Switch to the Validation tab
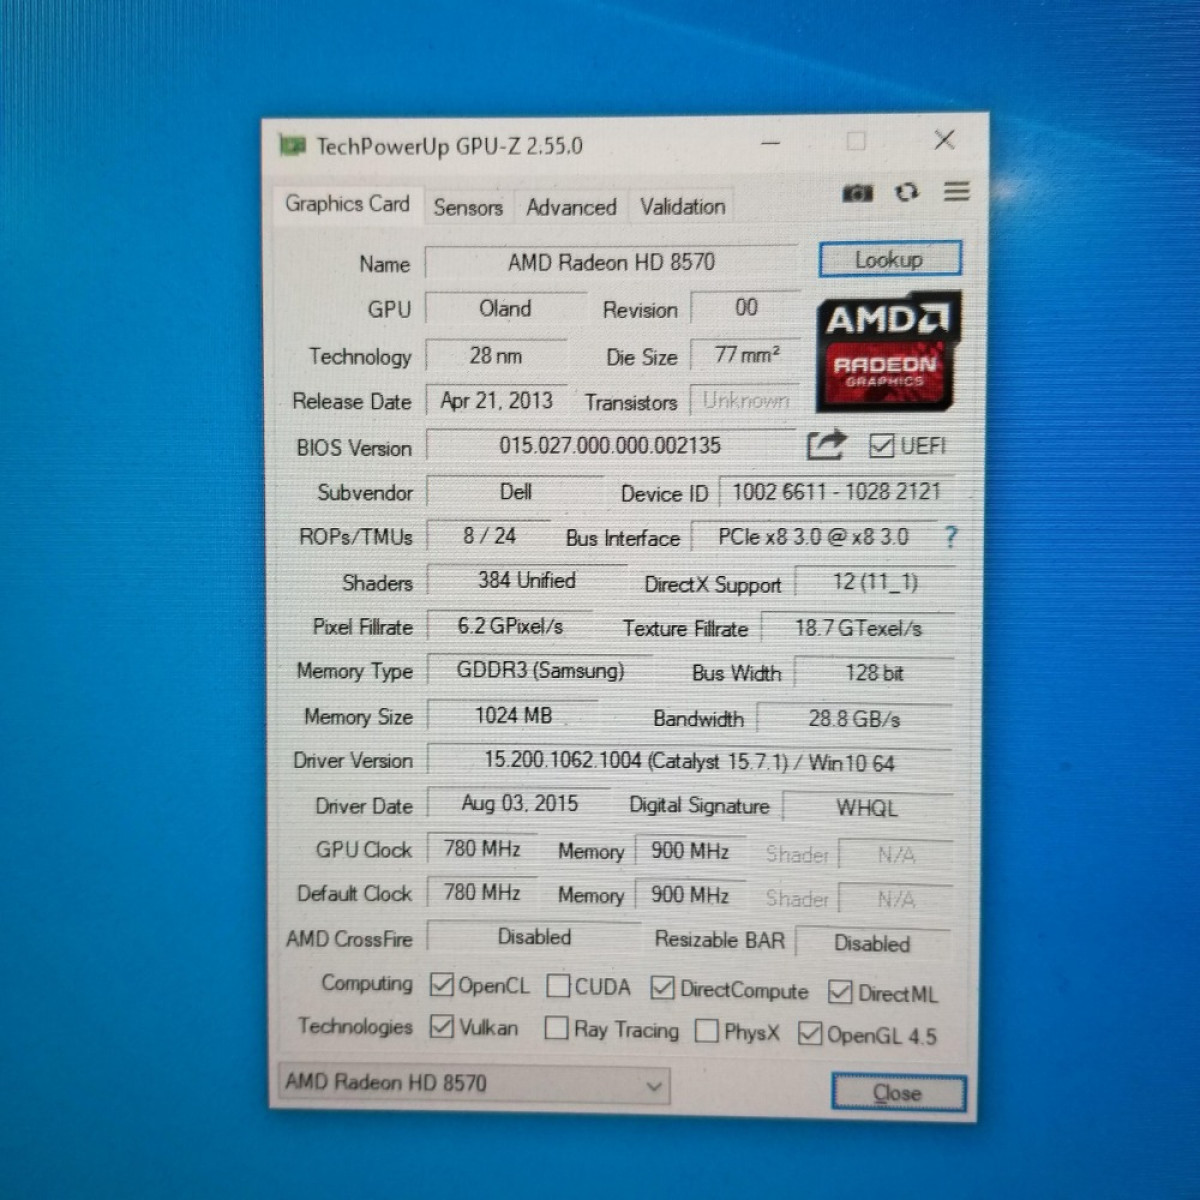The image size is (1200, 1200). (x=683, y=206)
